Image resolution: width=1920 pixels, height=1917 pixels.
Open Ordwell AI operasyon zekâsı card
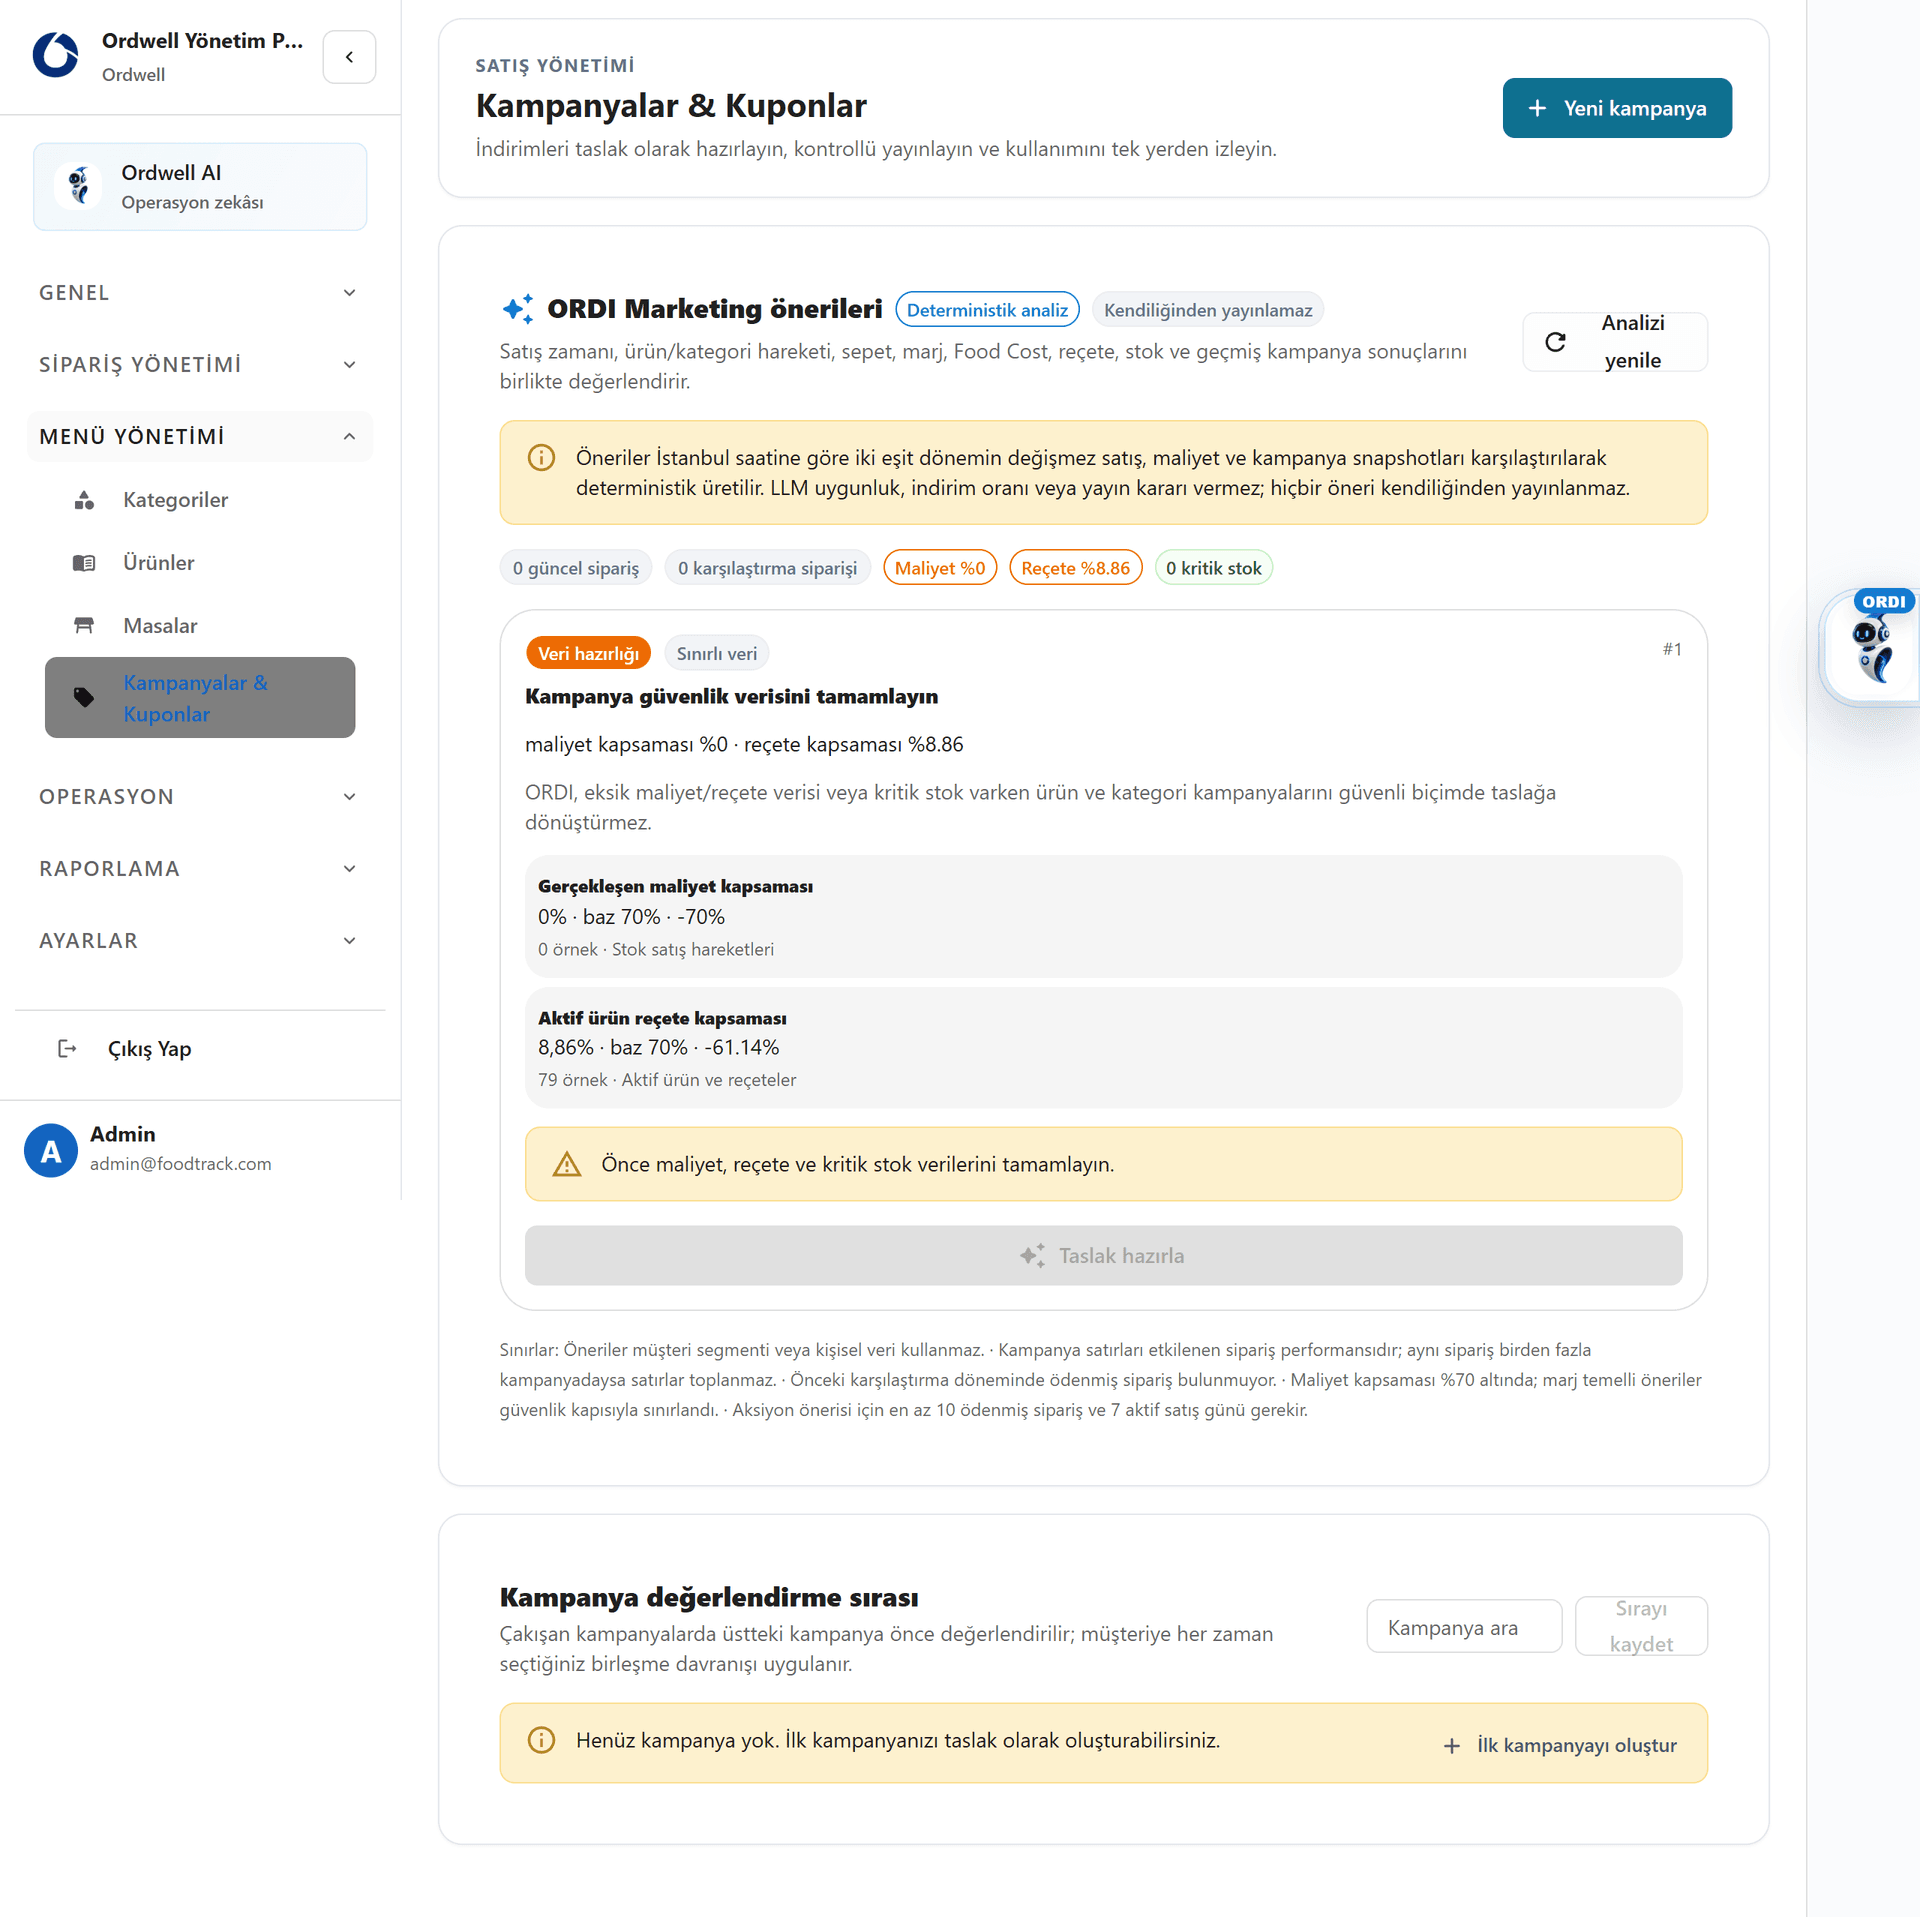click(x=200, y=187)
